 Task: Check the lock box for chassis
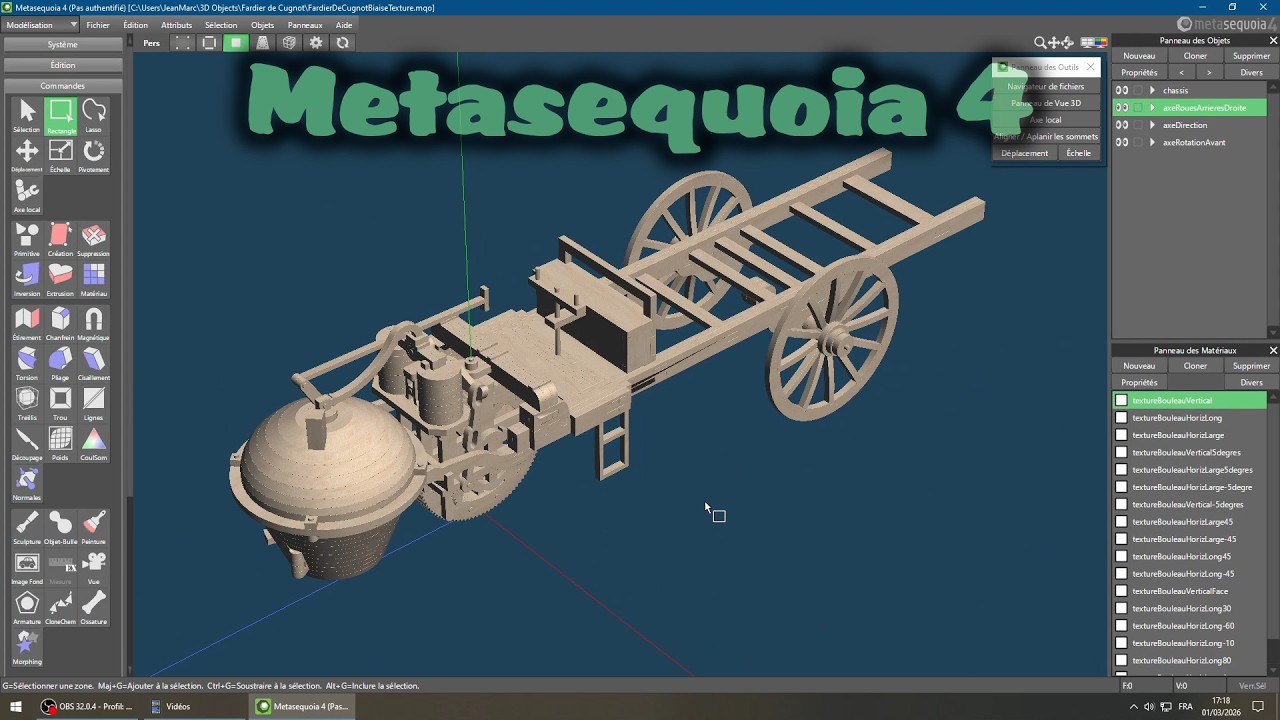(x=1138, y=90)
